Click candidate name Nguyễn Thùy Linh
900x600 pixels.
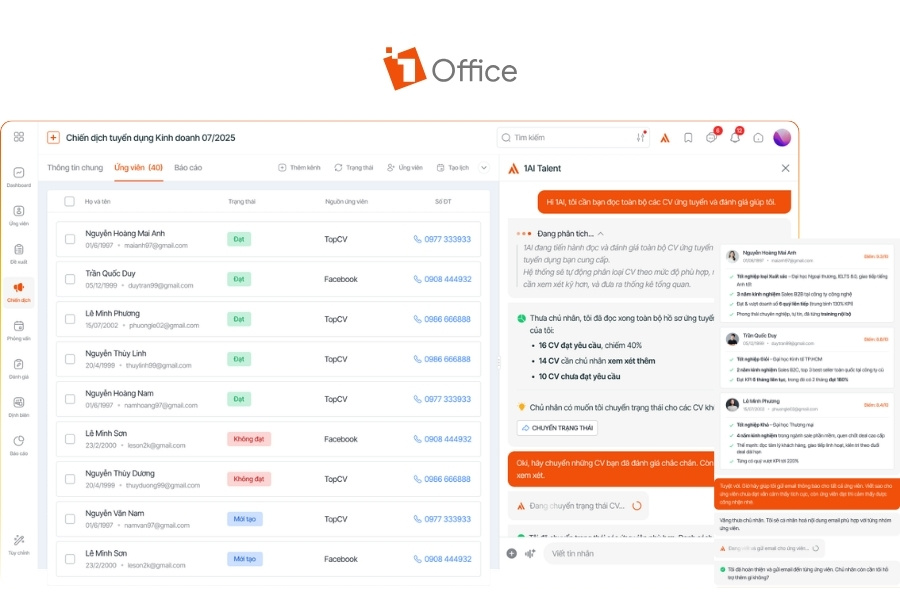116,353
